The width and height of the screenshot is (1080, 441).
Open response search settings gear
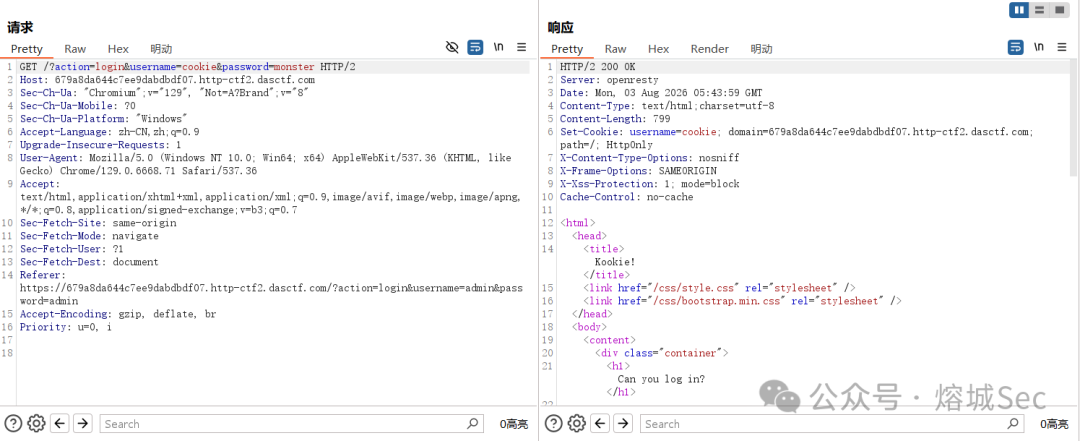click(x=576, y=423)
